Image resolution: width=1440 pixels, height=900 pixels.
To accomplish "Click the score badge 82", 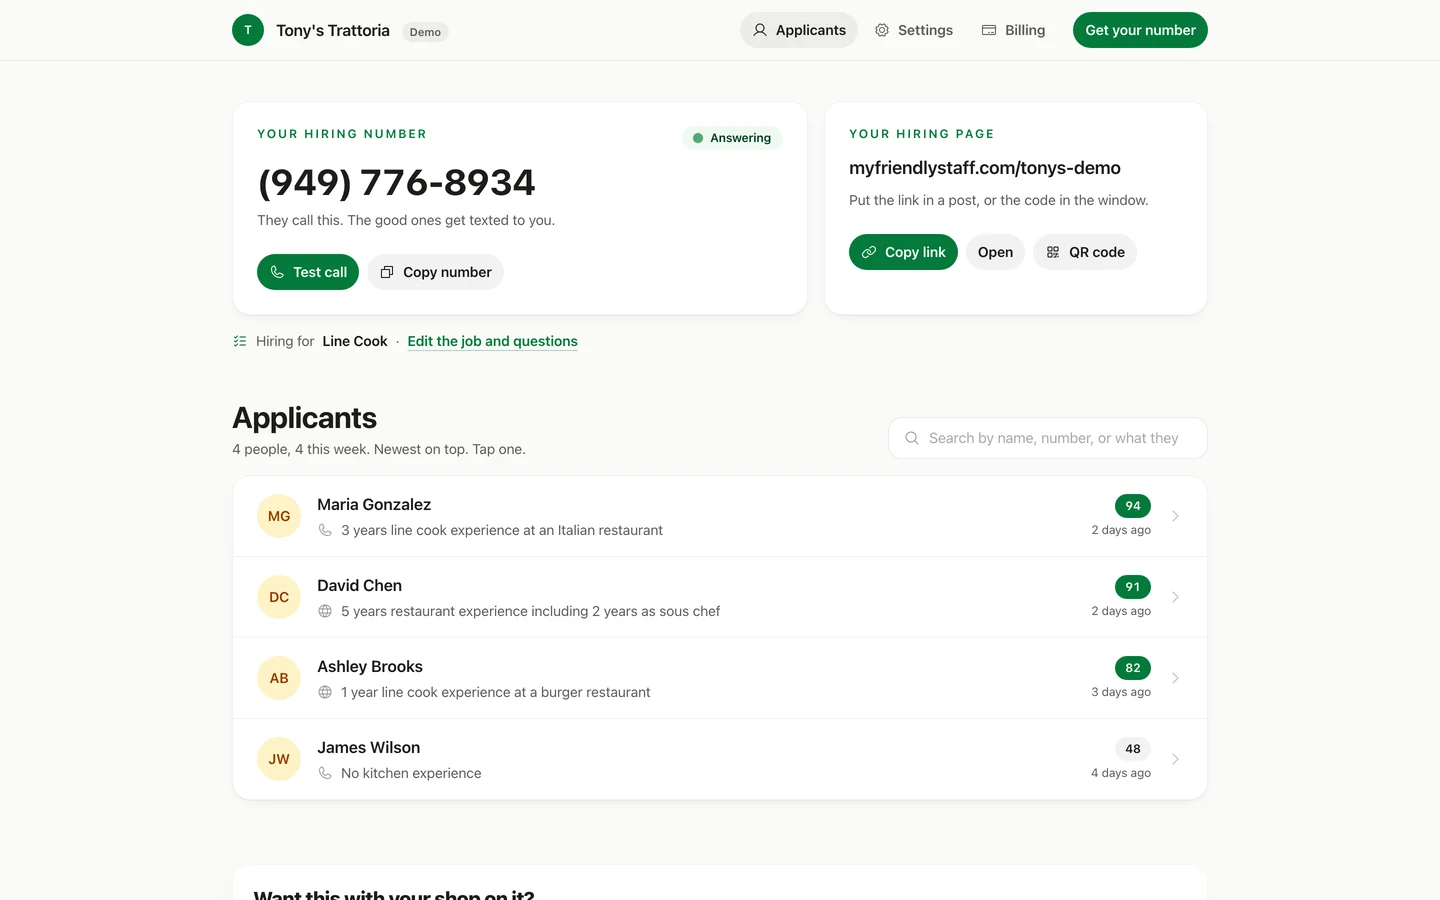I will pos(1133,668).
